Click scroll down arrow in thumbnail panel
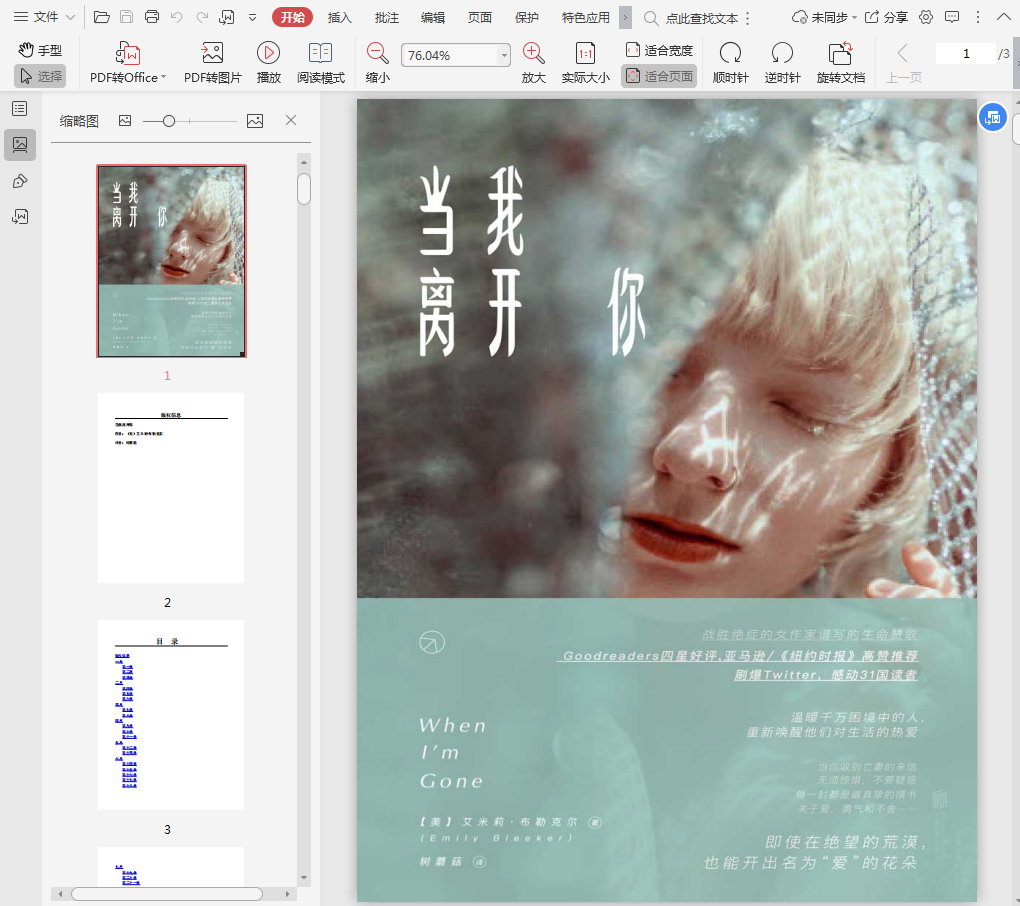This screenshot has width=1020, height=906. pos(304,877)
